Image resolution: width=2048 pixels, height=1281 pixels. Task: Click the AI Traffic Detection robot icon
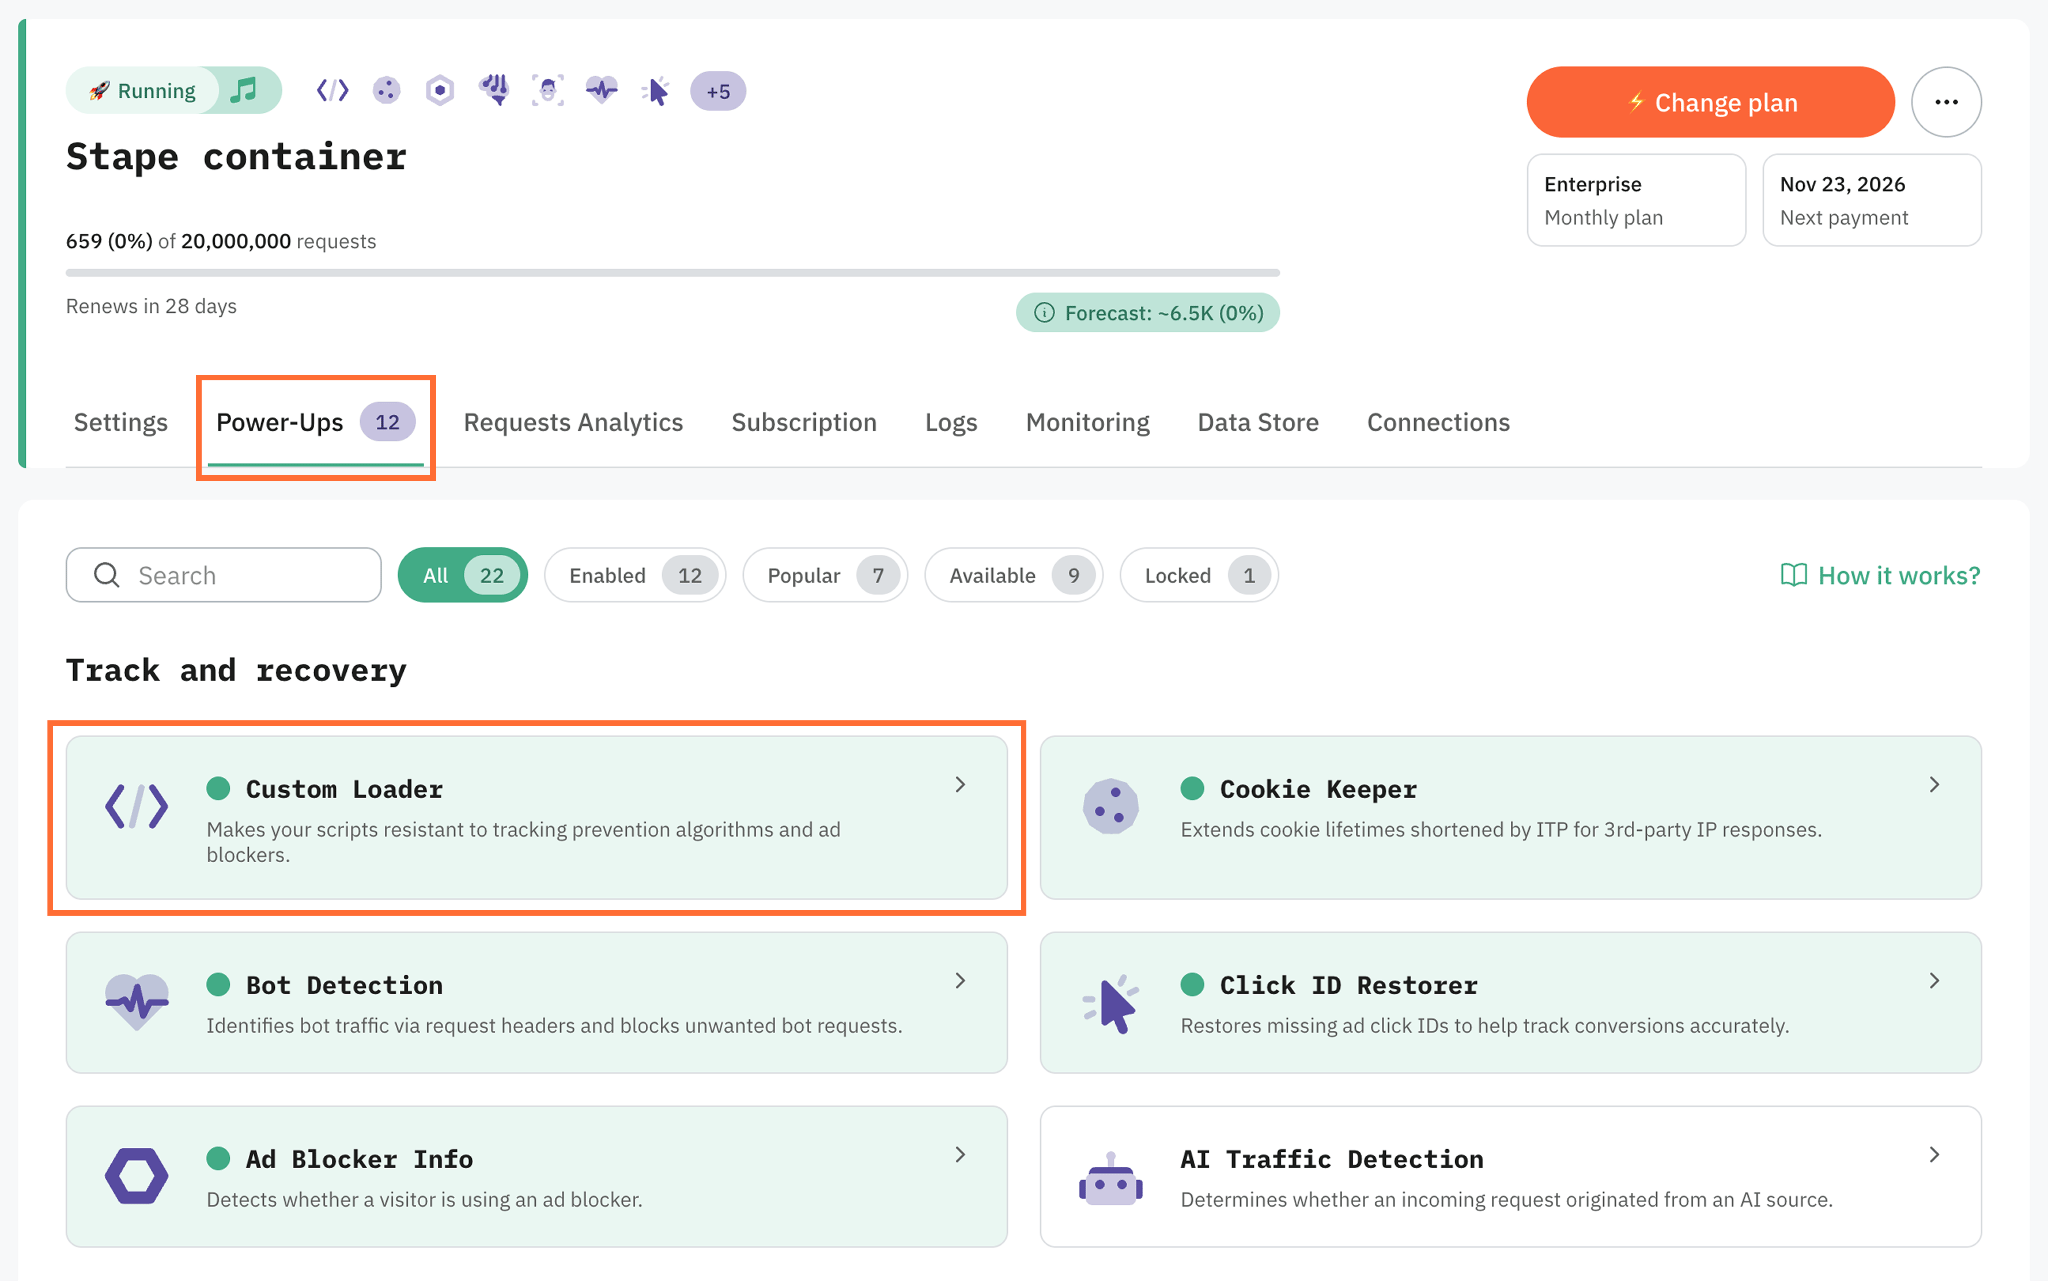click(x=1111, y=1179)
